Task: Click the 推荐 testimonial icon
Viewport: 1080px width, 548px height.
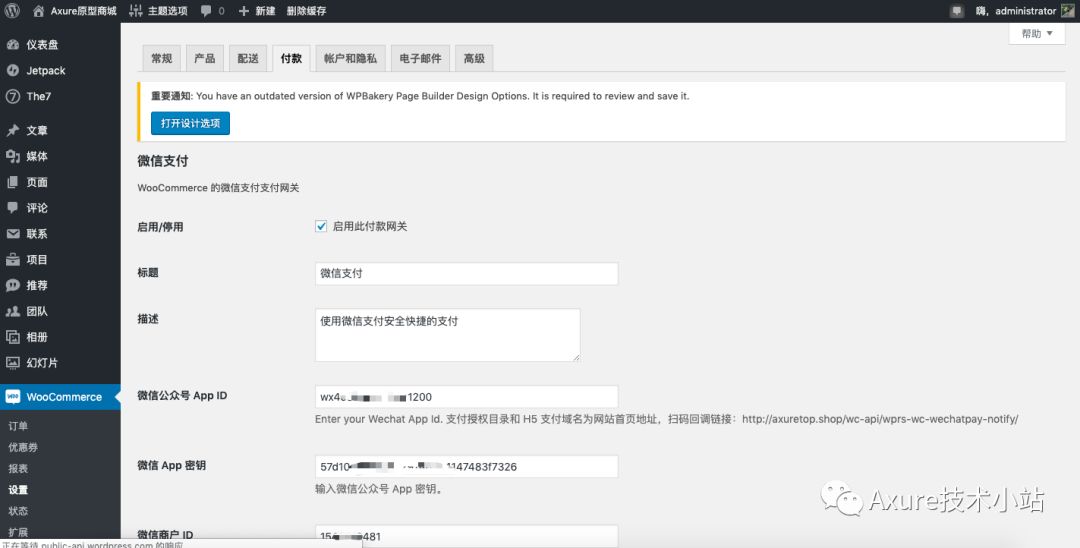Action: (x=12, y=286)
